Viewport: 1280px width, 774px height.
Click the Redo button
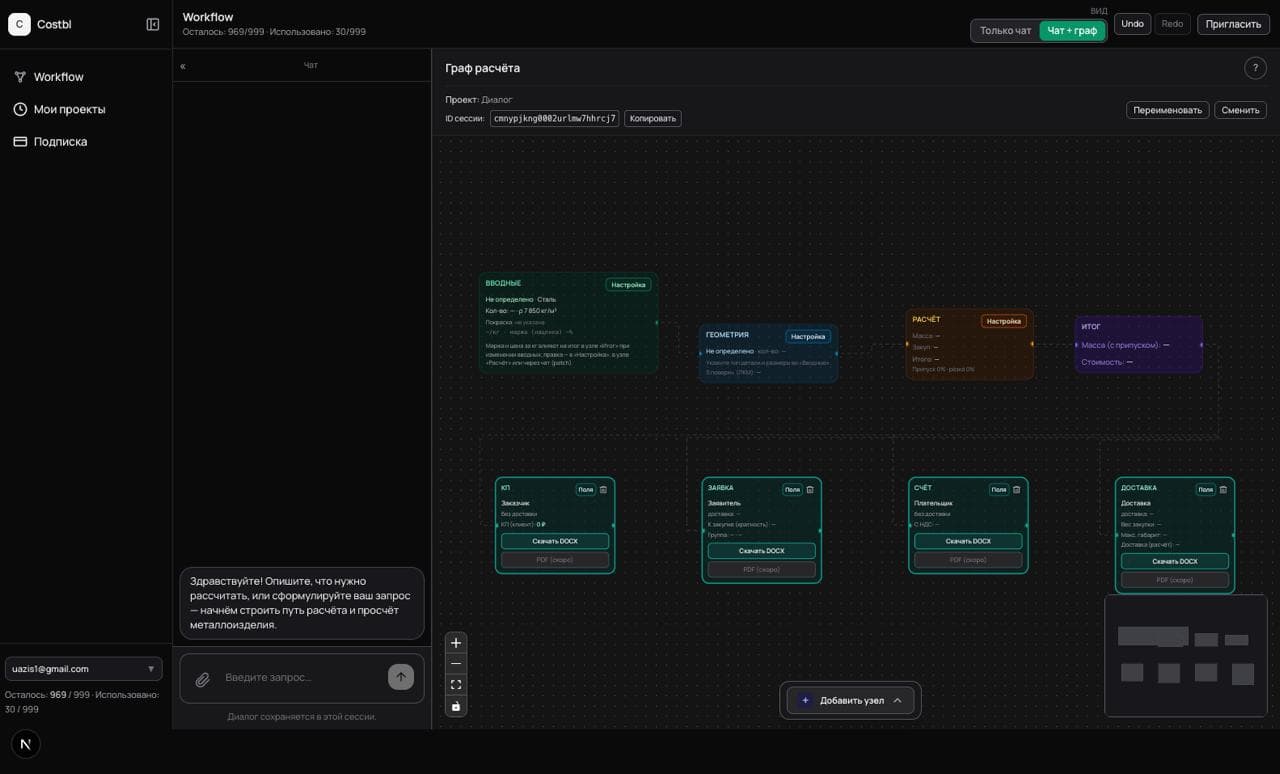[1172, 24]
